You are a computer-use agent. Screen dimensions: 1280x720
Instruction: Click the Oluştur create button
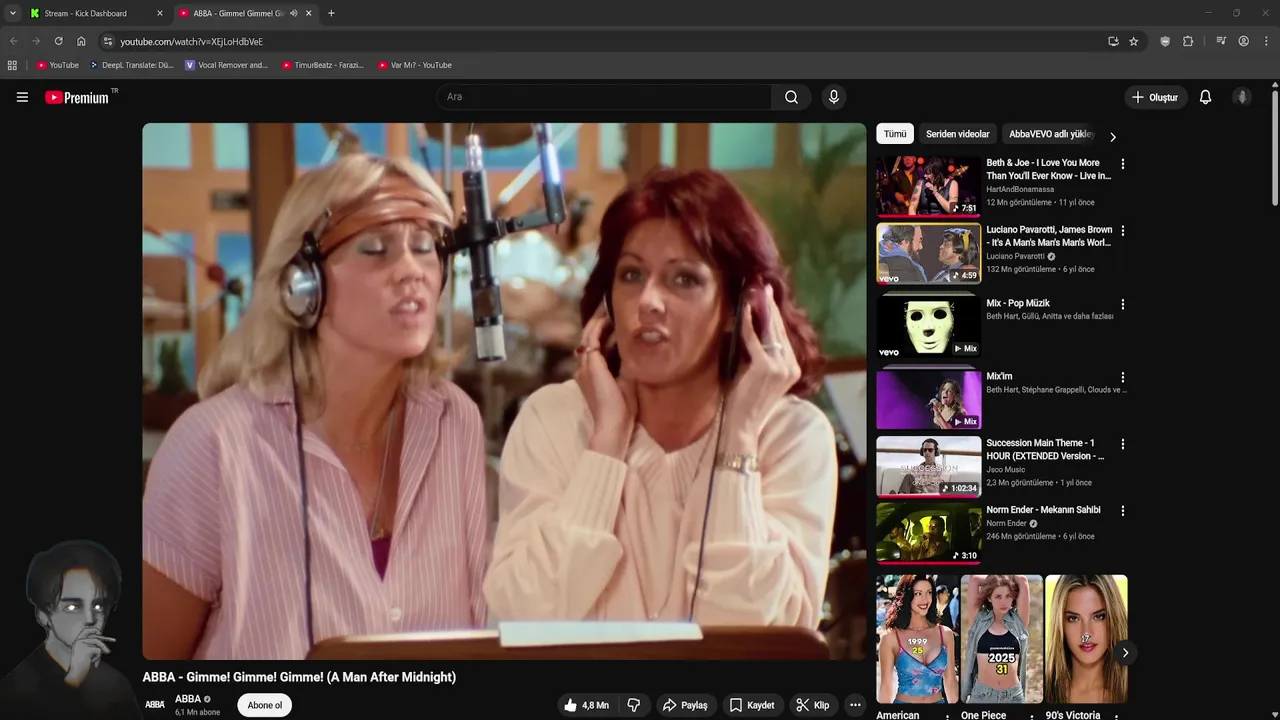click(x=1154, y=97)
